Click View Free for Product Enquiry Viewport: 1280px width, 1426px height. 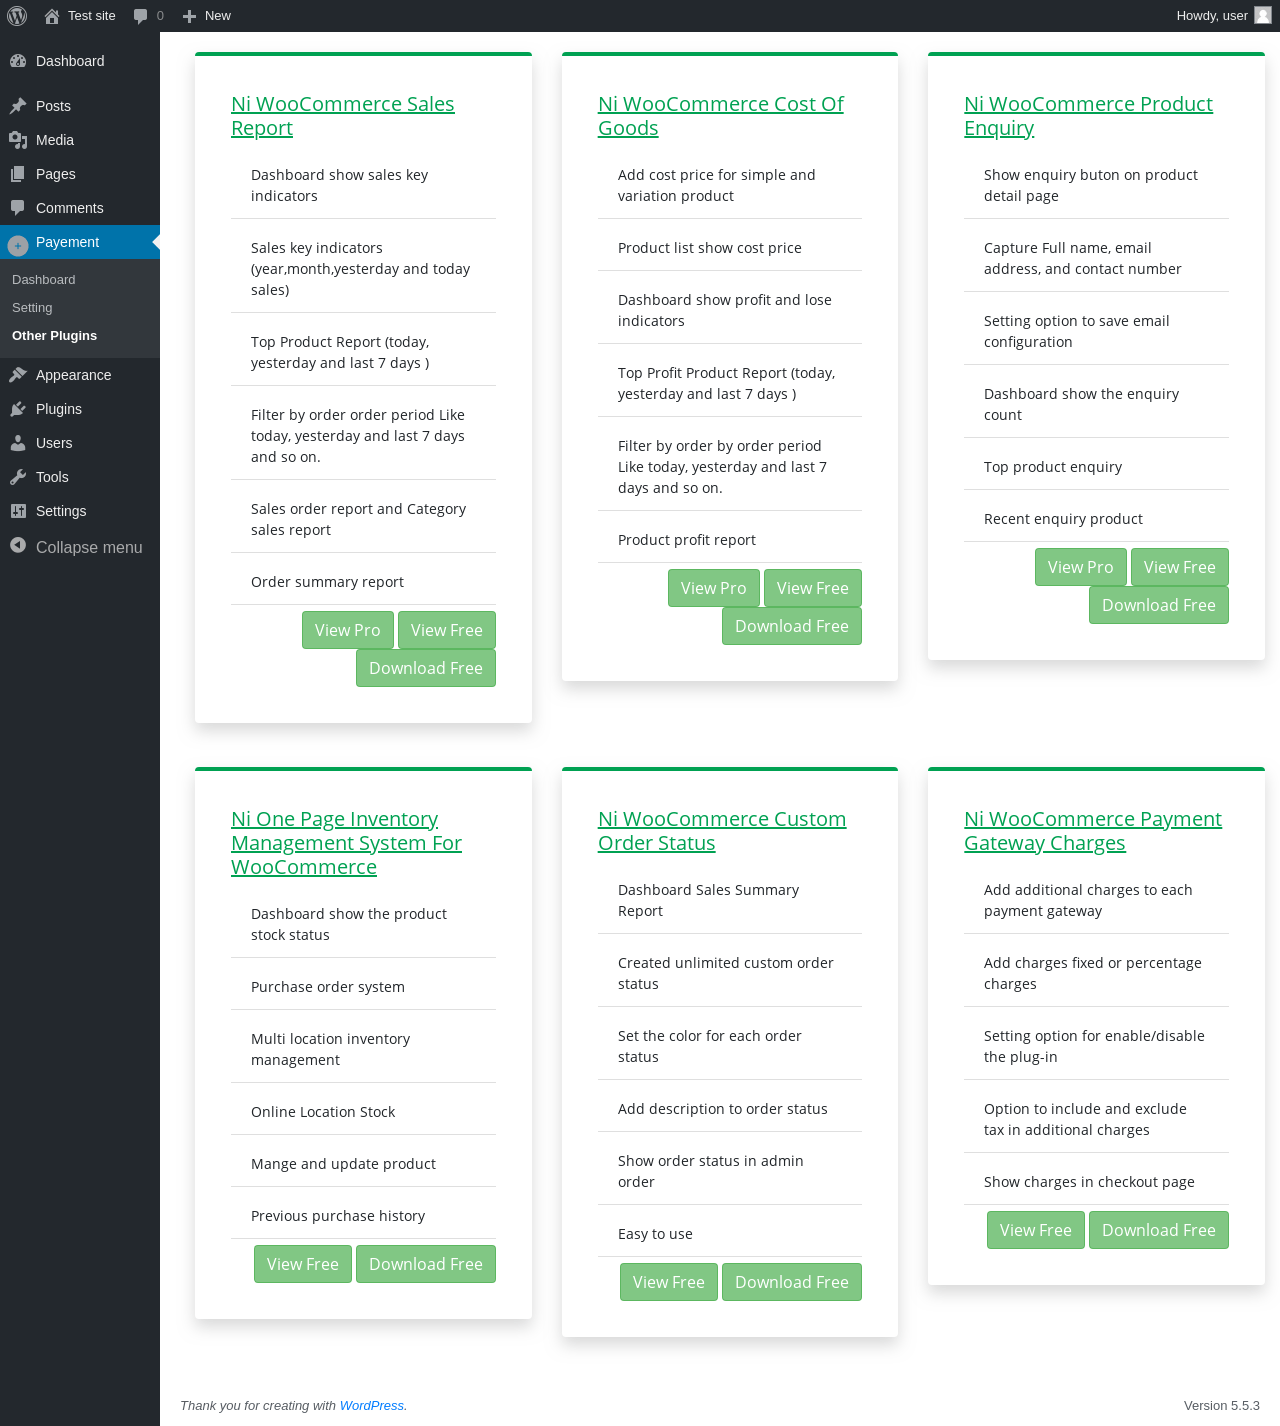(x=1180, y=567)
